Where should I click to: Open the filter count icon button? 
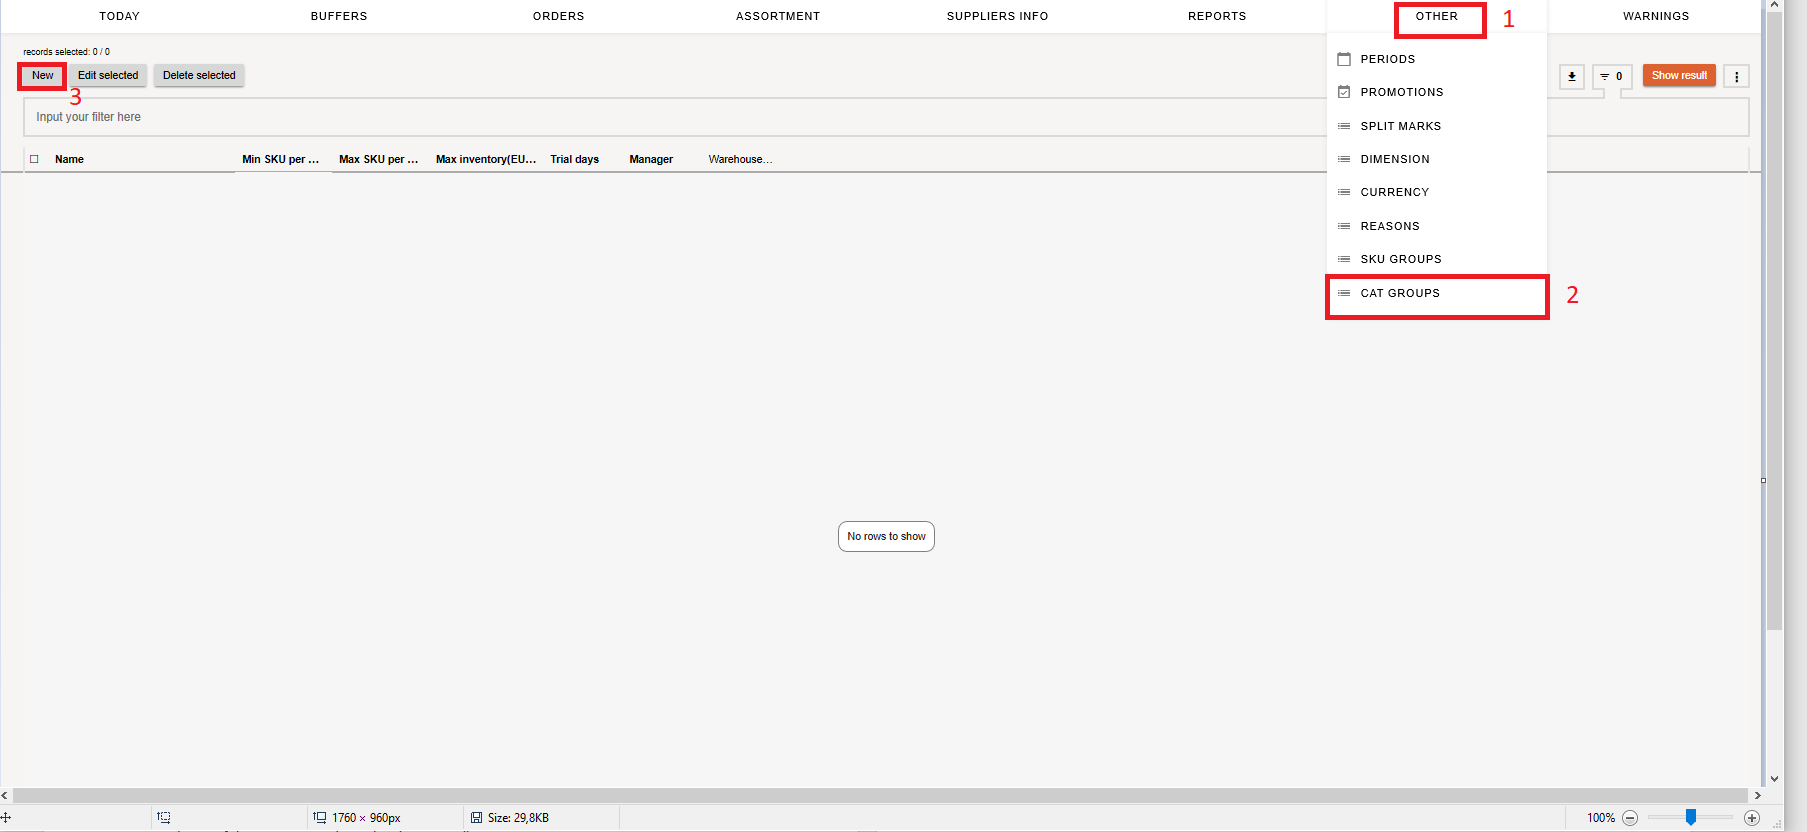1611,76
